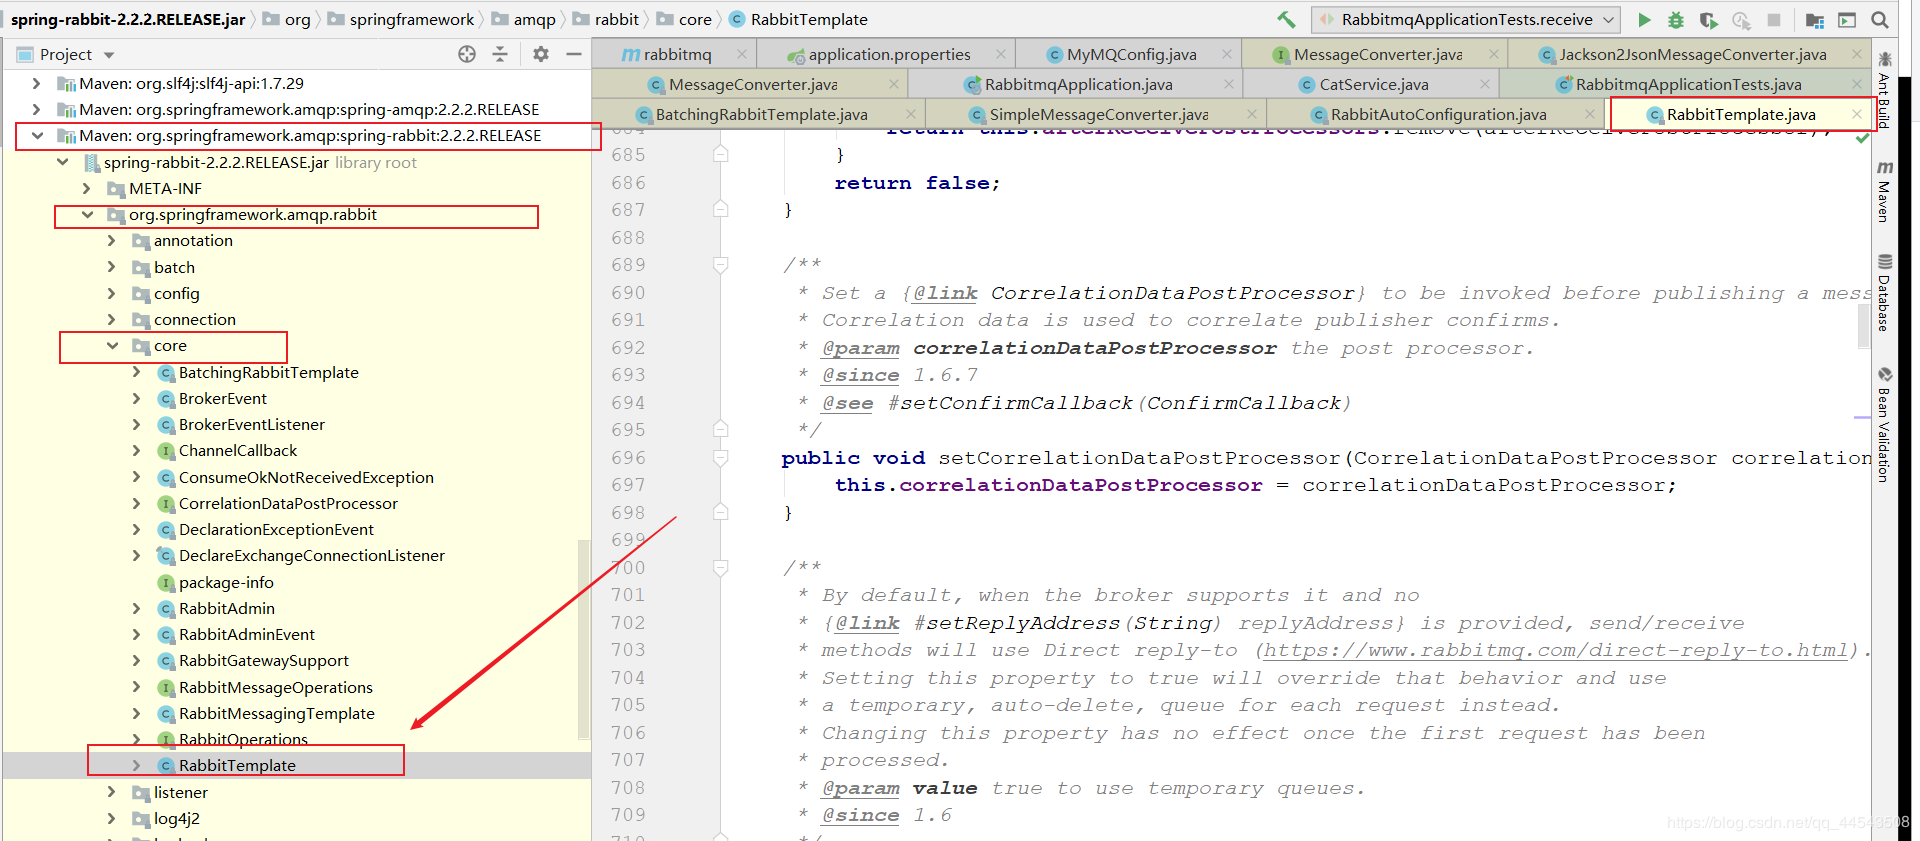Screen dimensions: 1920x841
Task: Collapse org.springframework.amqp.rabbit package
Action: coord(87,214)
